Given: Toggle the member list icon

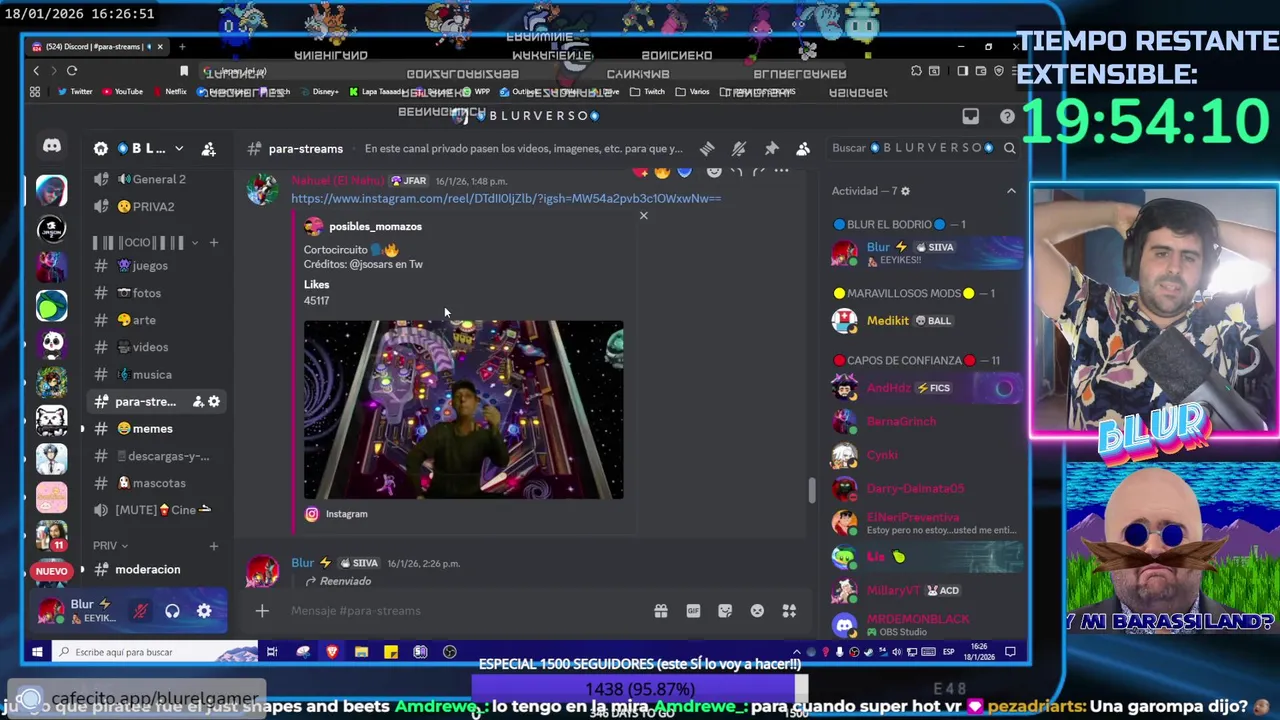Looking at the screenshot, I should pos(803,148).
